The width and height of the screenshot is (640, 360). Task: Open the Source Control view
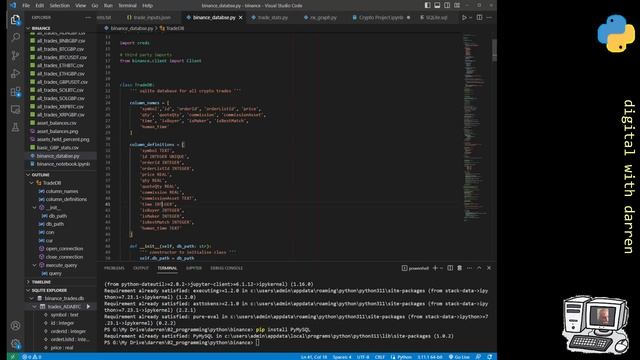(x=15, y=56)
